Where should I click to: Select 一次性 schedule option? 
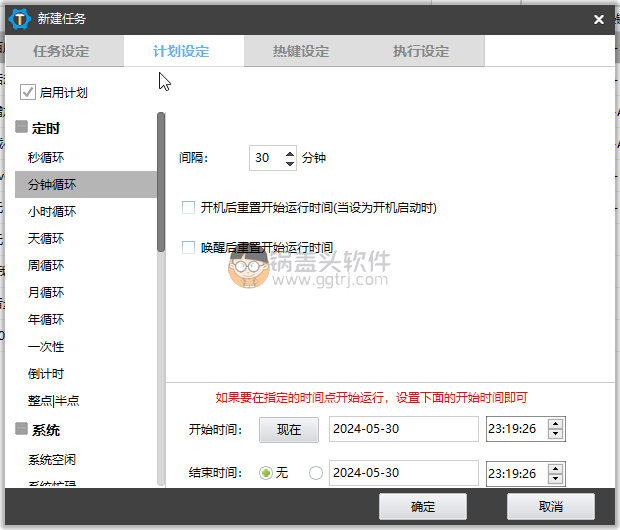pyautogui.click(x=86, y=346)
